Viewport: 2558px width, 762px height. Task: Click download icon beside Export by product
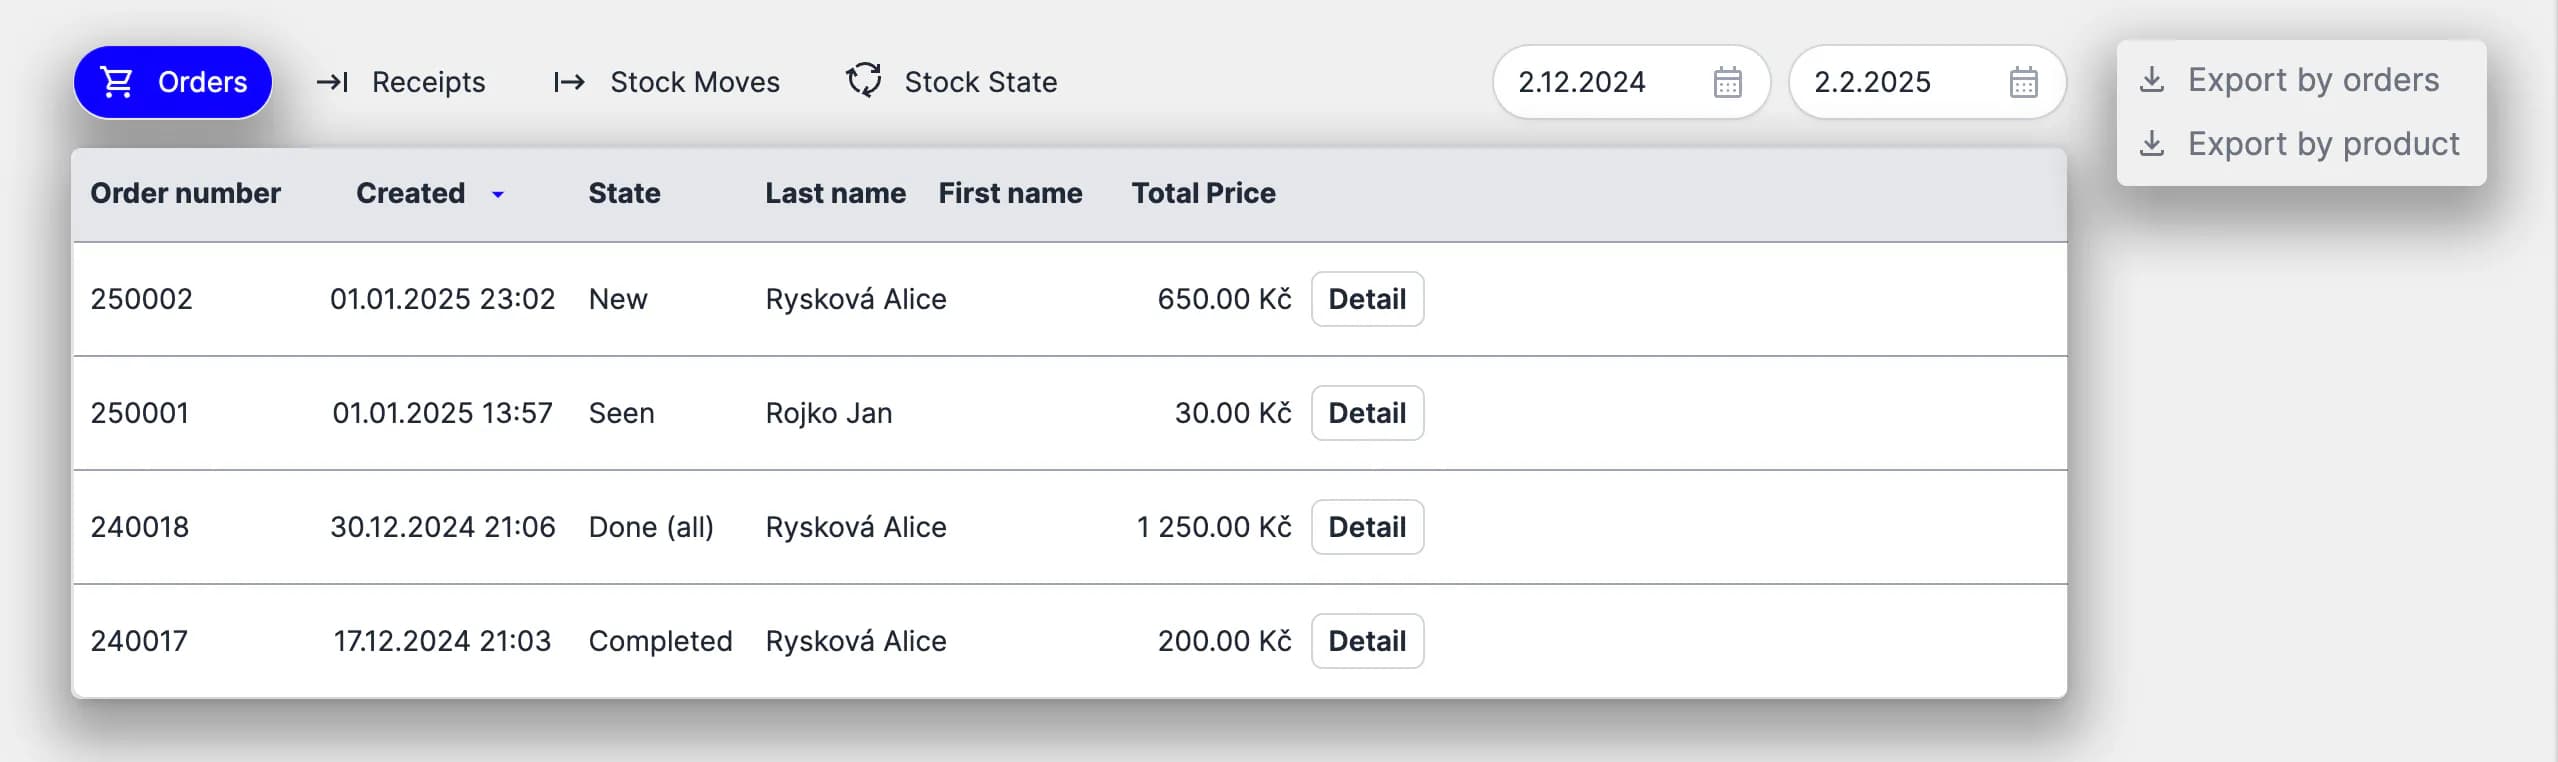click(2152, 144)
